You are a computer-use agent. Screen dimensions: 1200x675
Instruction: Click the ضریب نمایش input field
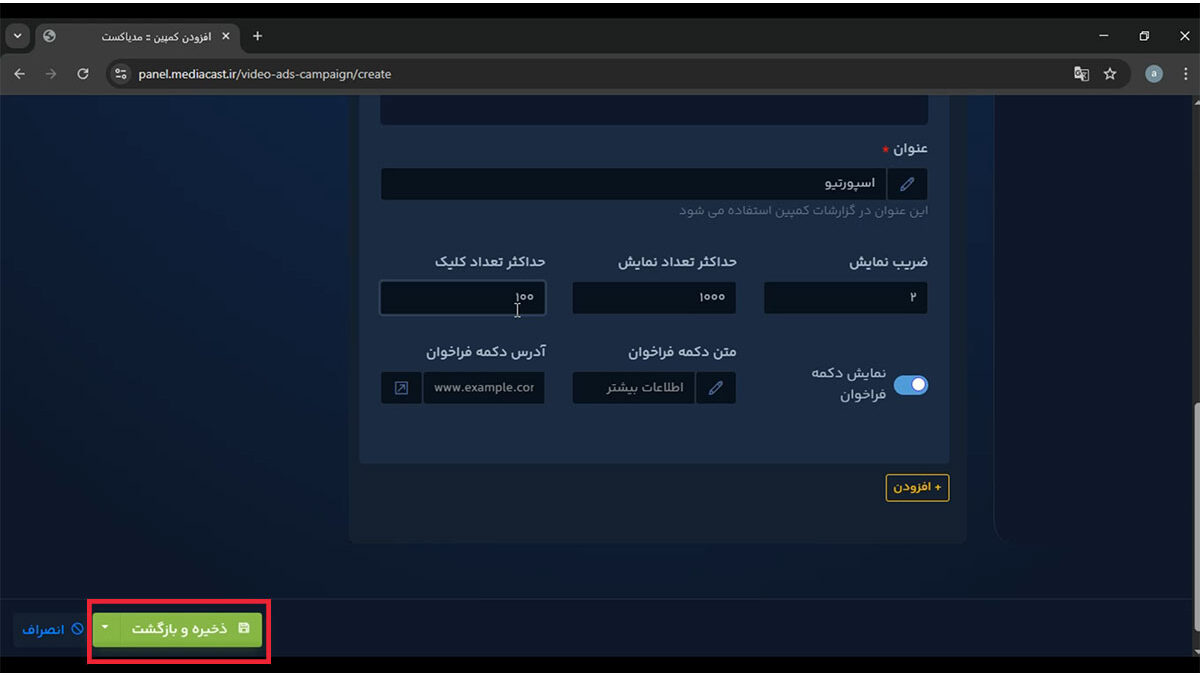click(x=845, y=298)
